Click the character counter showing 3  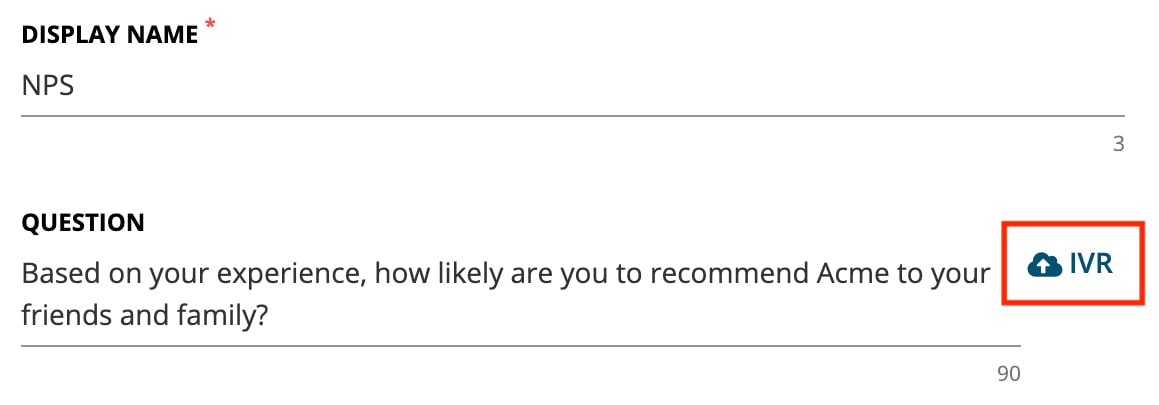[1118, 144]
